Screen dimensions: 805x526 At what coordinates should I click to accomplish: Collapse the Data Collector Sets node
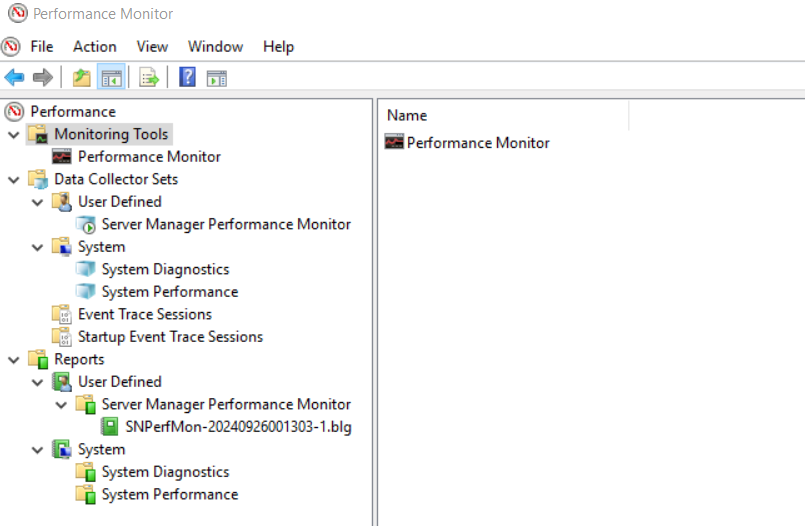point(14,180)
